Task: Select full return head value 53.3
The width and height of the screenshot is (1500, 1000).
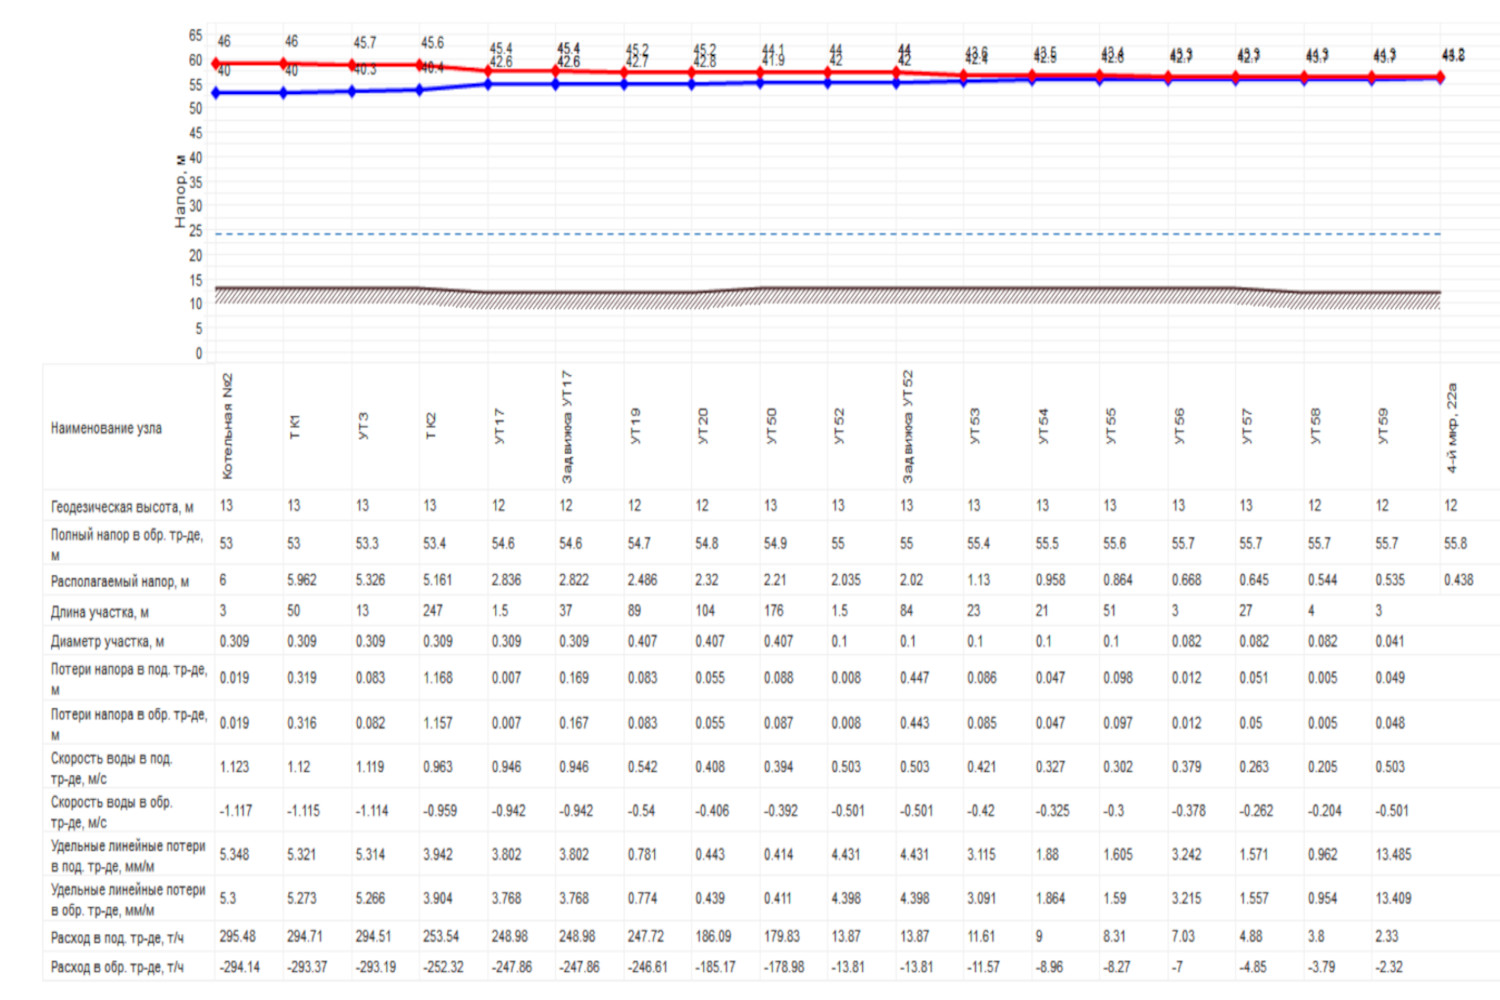Action: point(367,544)
